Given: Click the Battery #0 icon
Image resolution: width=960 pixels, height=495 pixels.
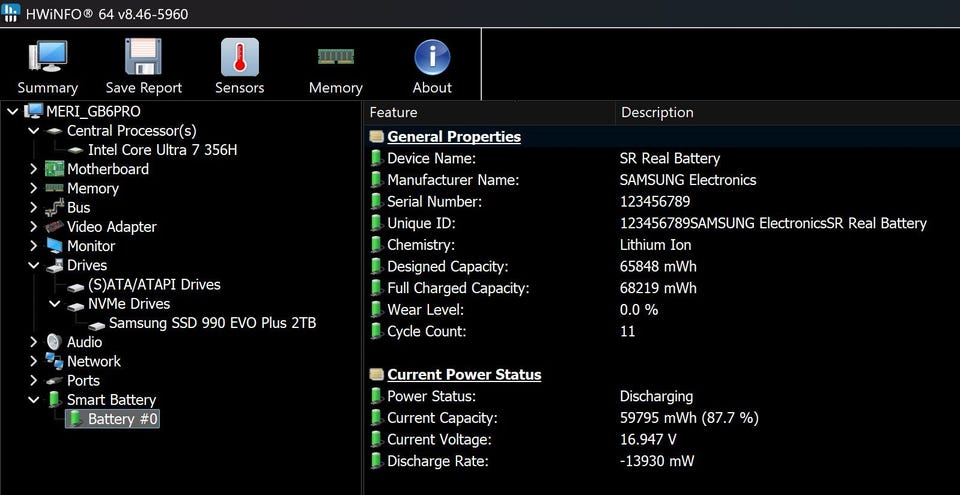Looking at the screenshot, I should click(75, 419).
